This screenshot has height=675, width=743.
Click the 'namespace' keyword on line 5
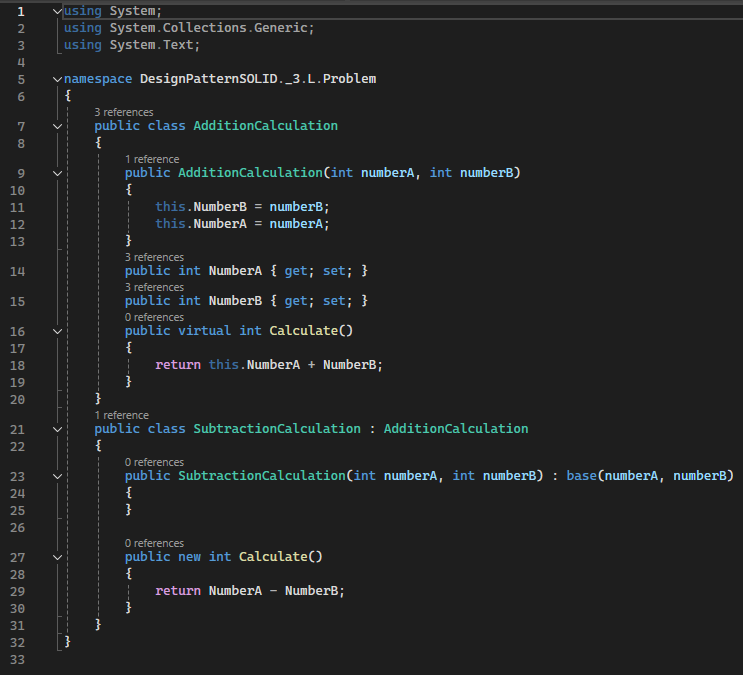[98, 79]
